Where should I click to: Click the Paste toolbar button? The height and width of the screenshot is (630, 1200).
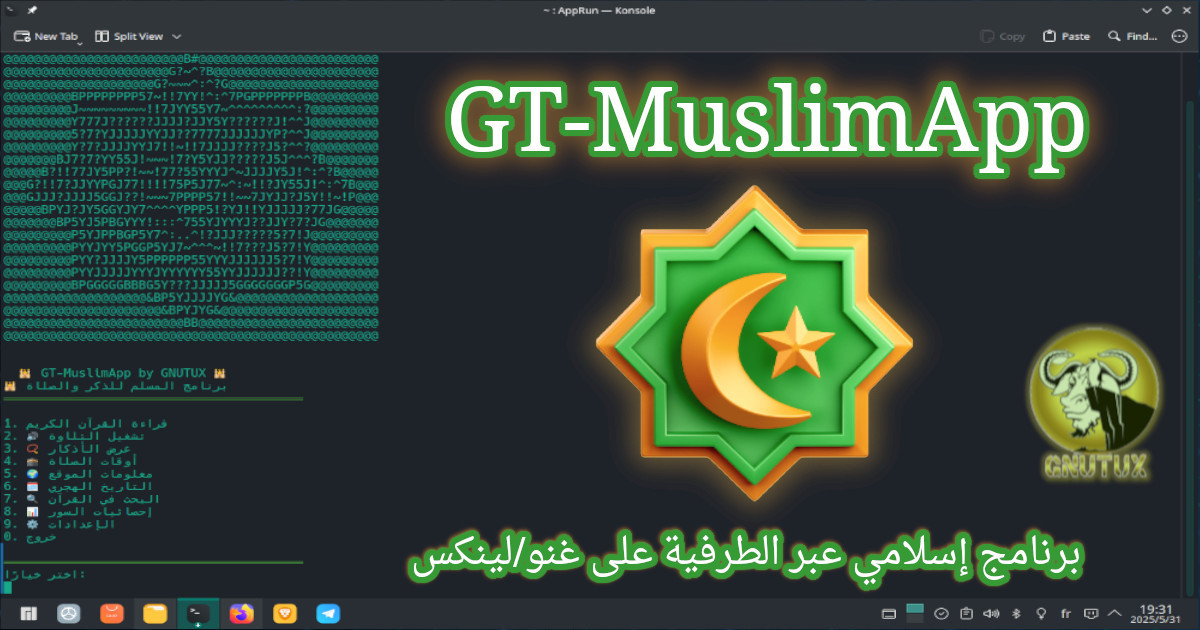point(1066,36)
